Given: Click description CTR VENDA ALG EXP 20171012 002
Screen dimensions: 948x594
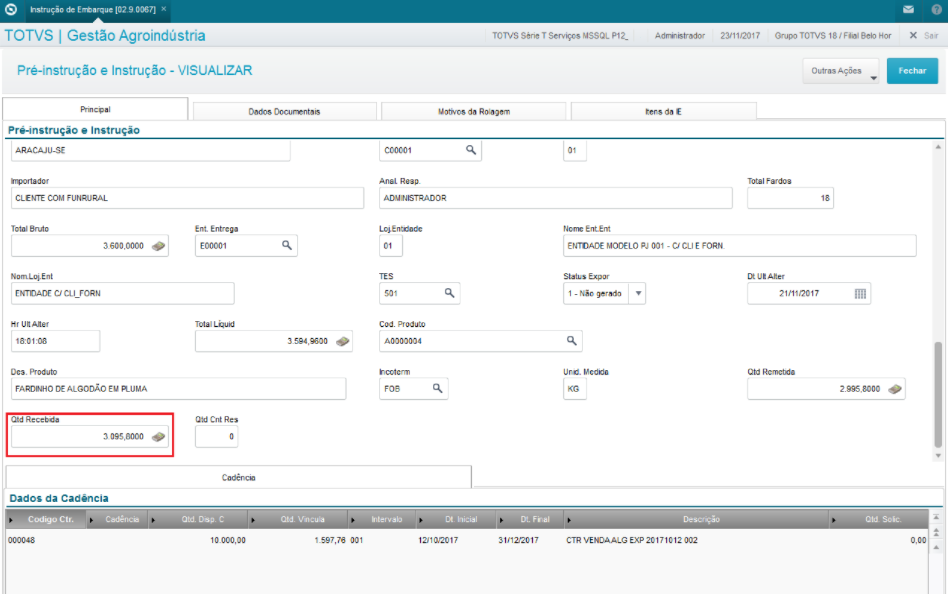Looking at the screenshot, I should point(632,540).
